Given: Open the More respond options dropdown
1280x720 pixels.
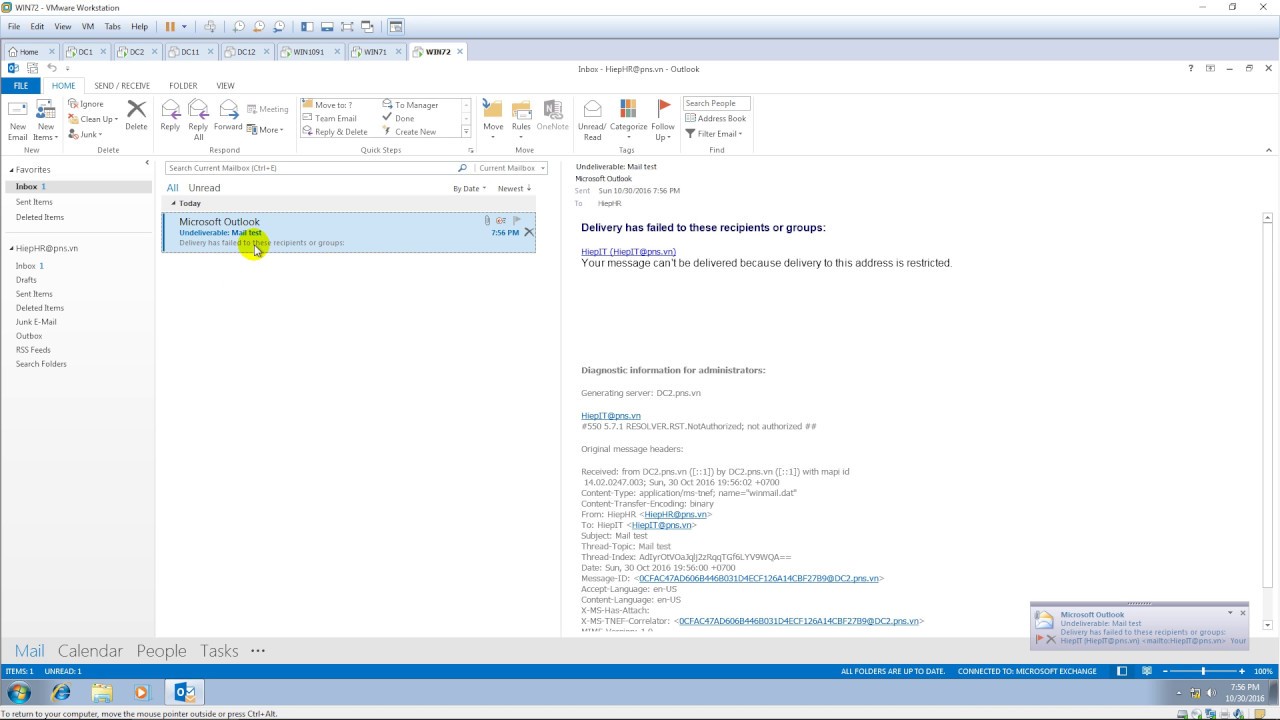Looking at the screenshot, I should [266, 130].
